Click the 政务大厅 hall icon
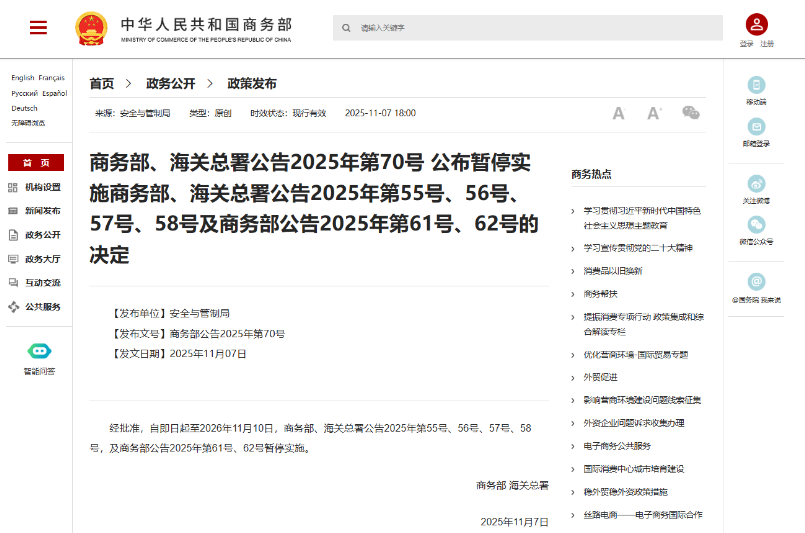The width and height of the screenshot is (805, 533). 13,259
